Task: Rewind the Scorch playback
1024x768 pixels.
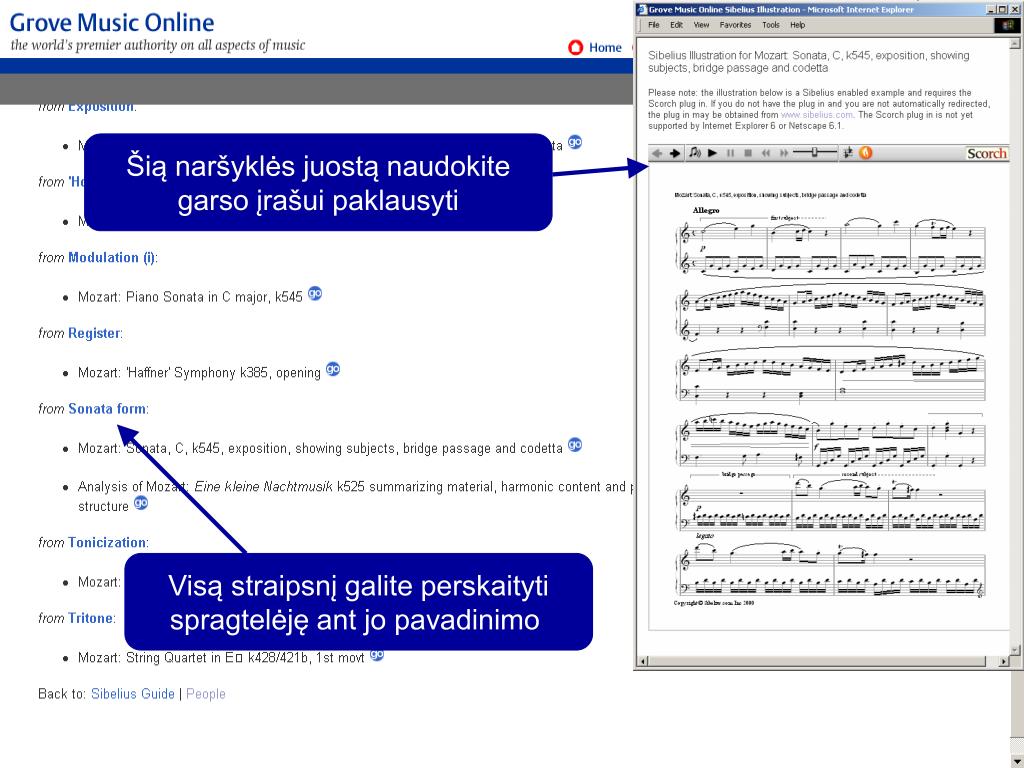Action: 766,153
